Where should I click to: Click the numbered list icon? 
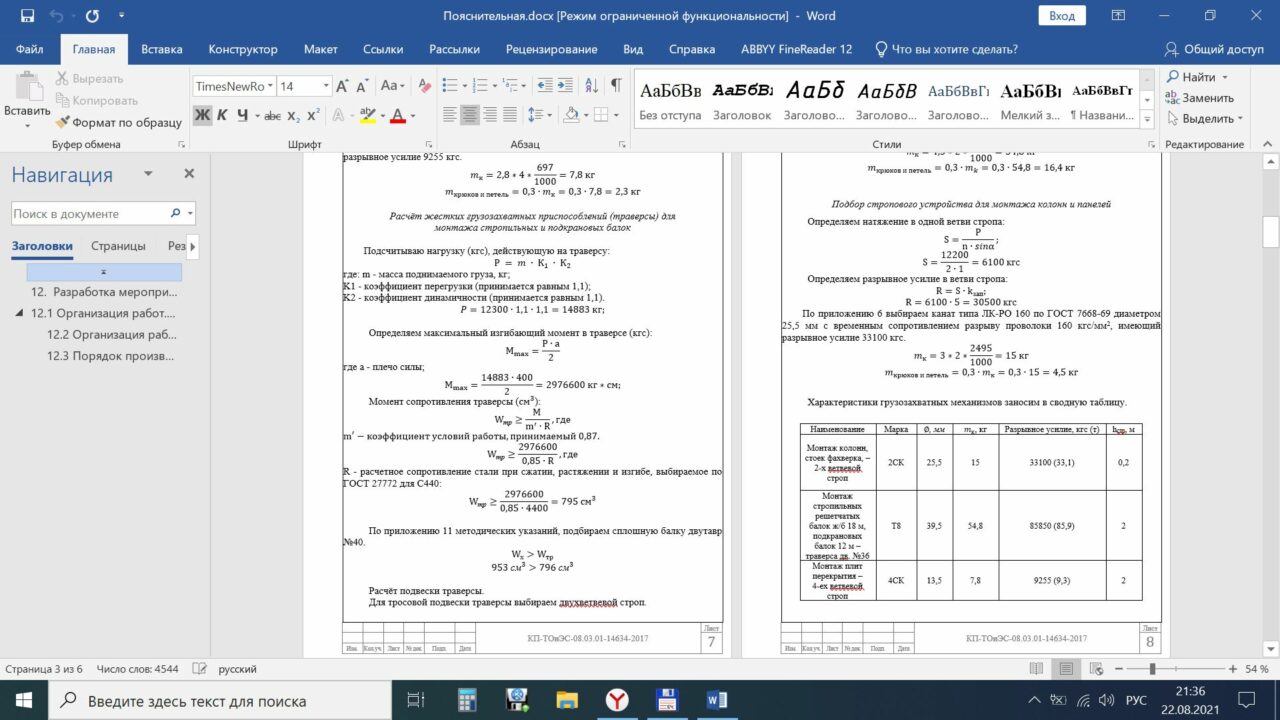coord(480,86)
